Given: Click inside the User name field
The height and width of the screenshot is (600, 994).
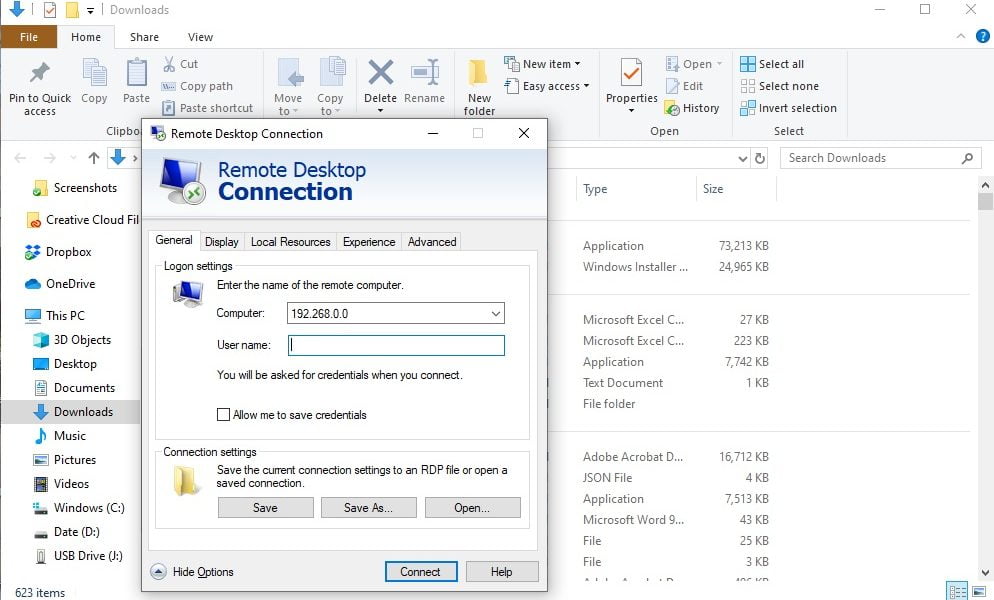Looking at the screenshot, I should (x=395, y=345).
